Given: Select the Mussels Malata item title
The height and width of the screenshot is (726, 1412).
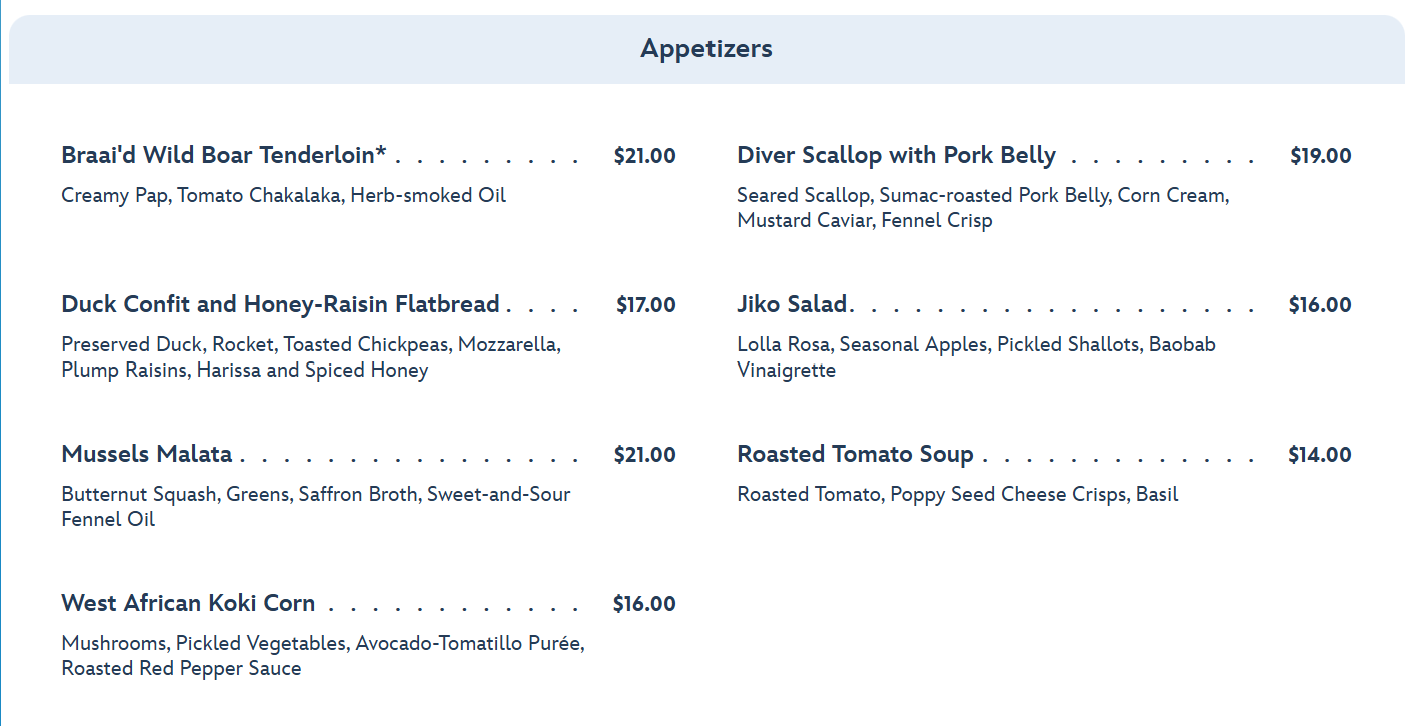Looking at the screenshot, I should click(147, 455).
